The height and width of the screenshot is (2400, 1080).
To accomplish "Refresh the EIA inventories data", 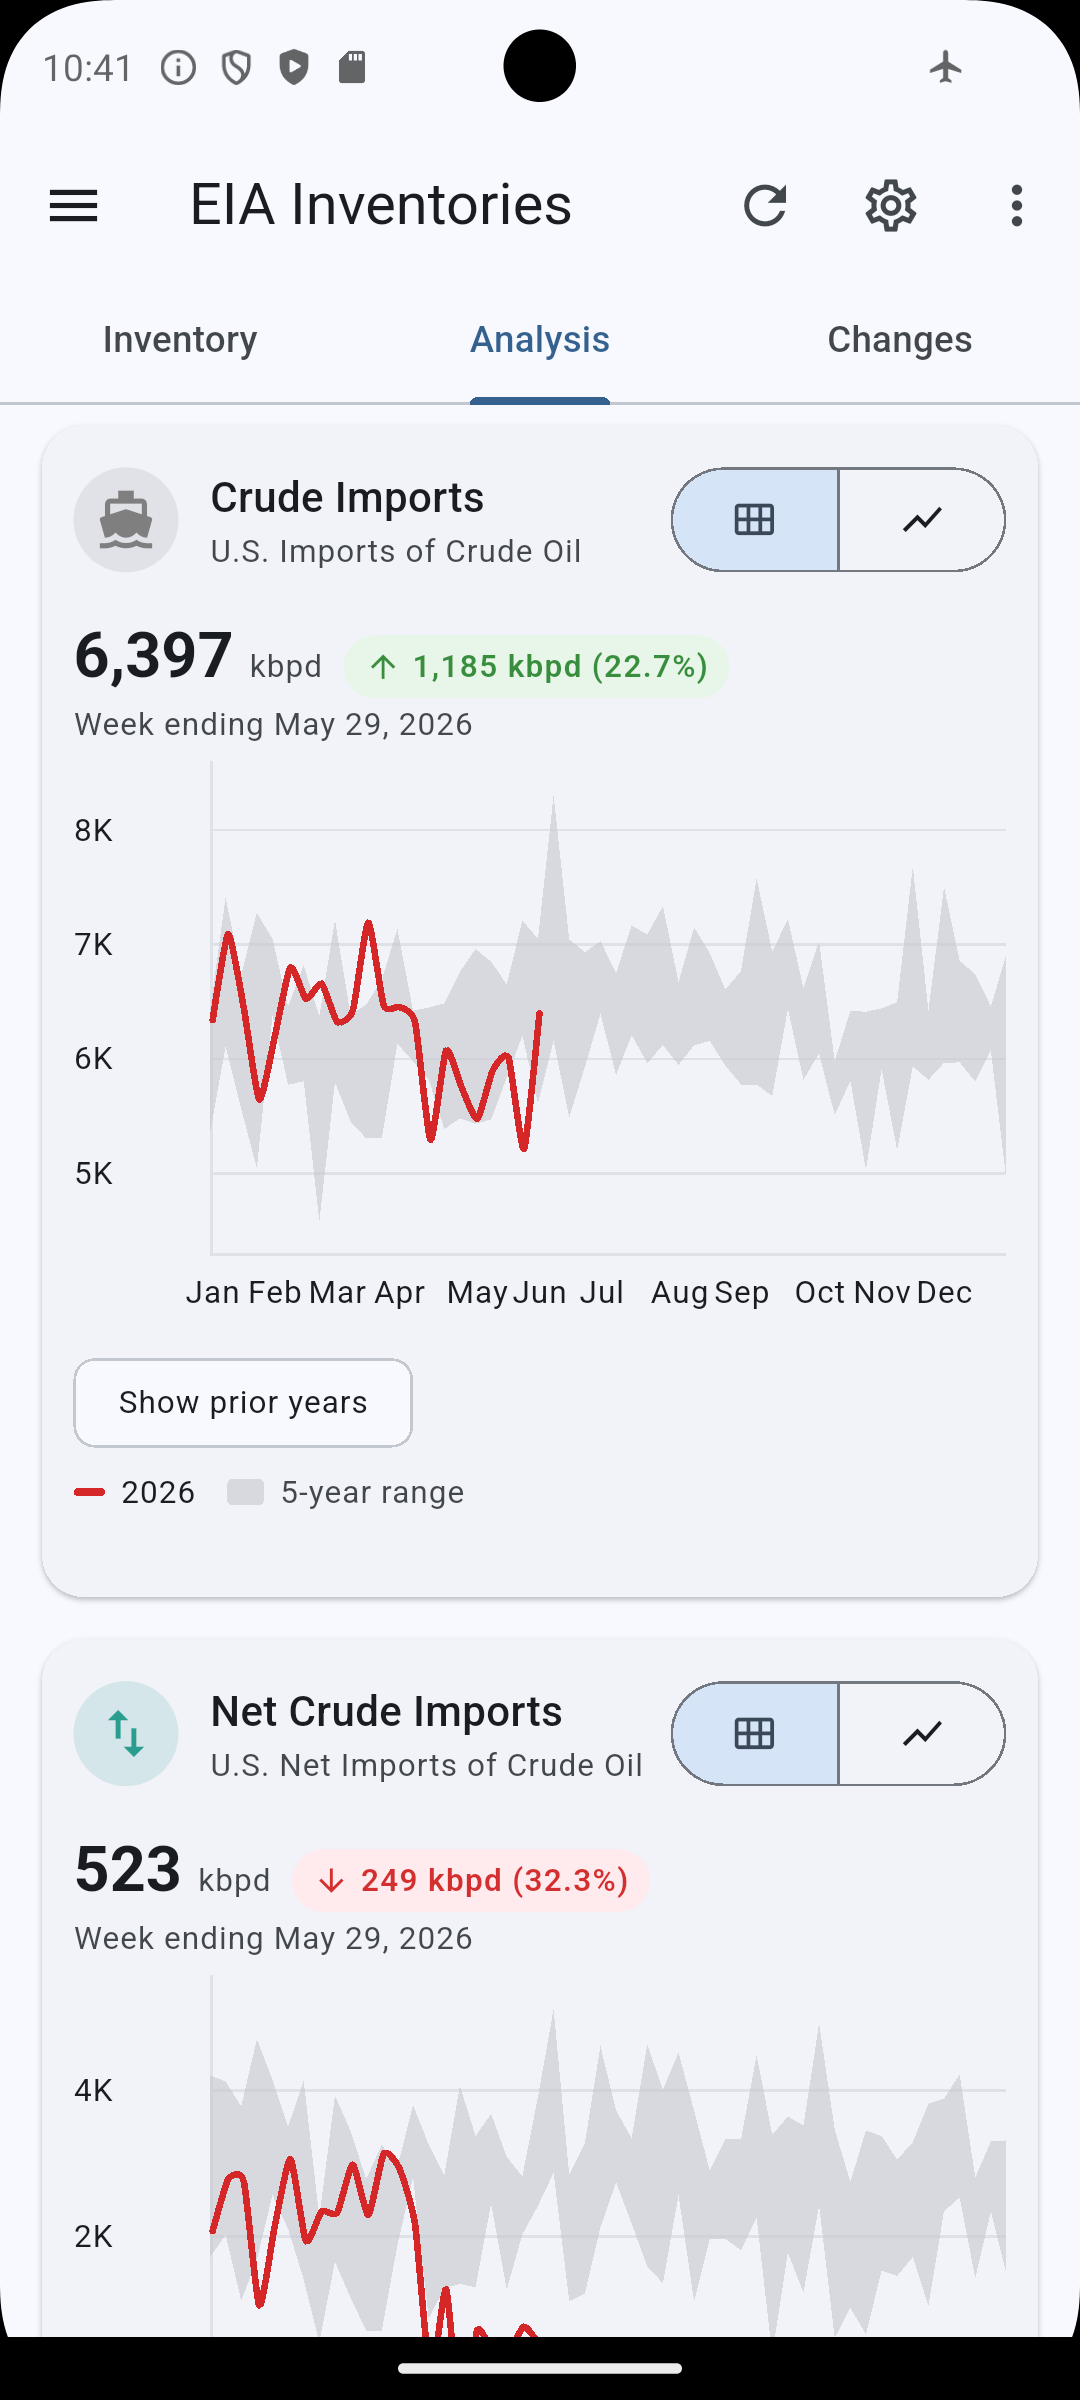I will [765, 206].
